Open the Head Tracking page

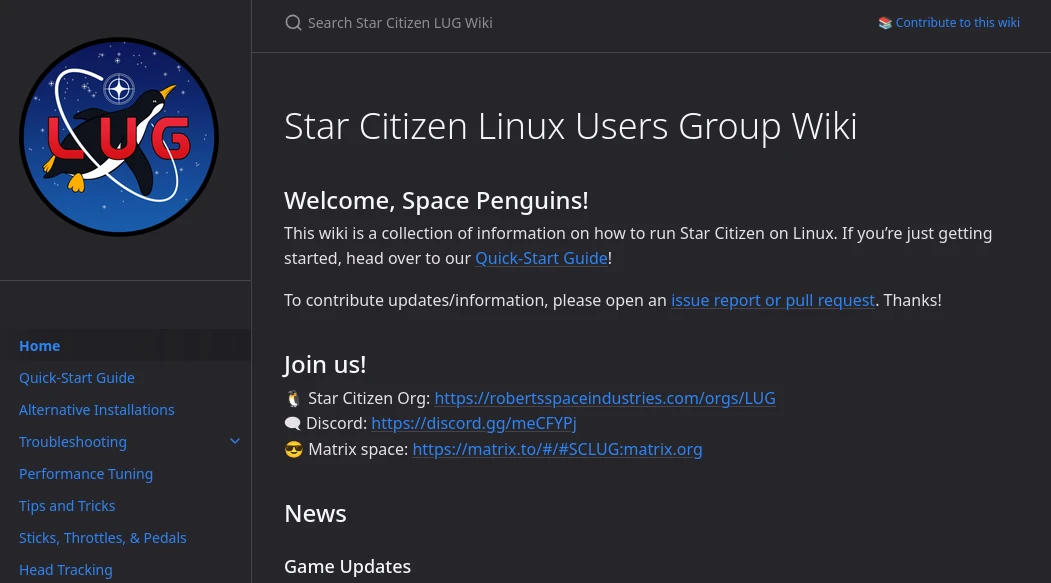[x=66, y=570]
